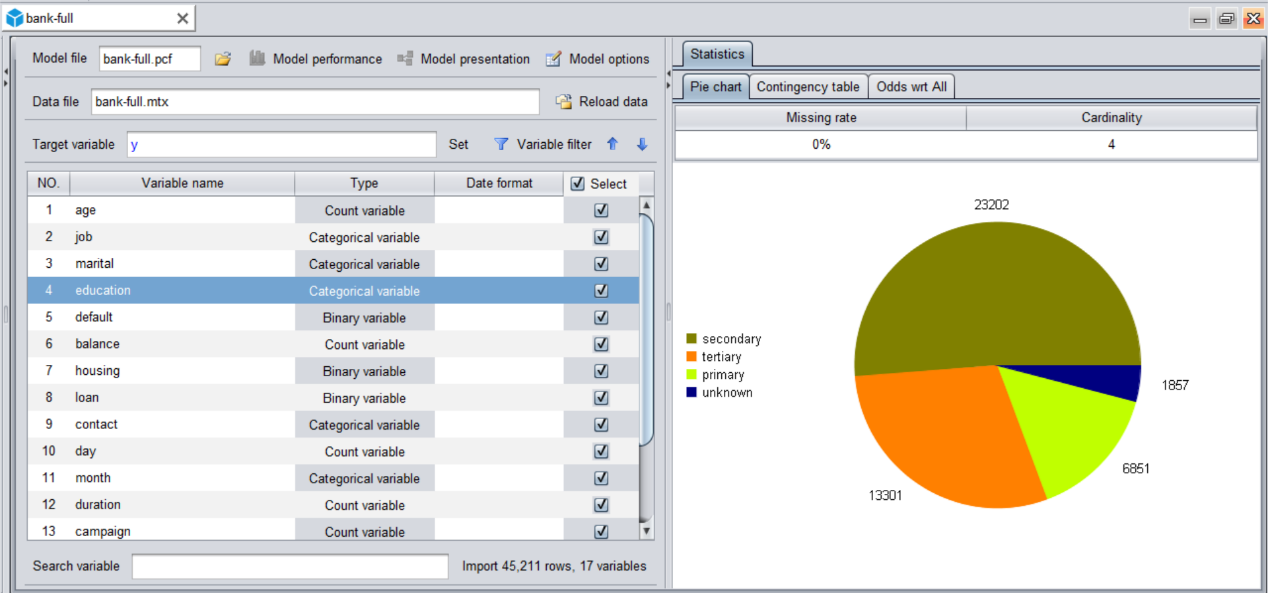Click the tertiary orange legend swatch

click(691, 357)
